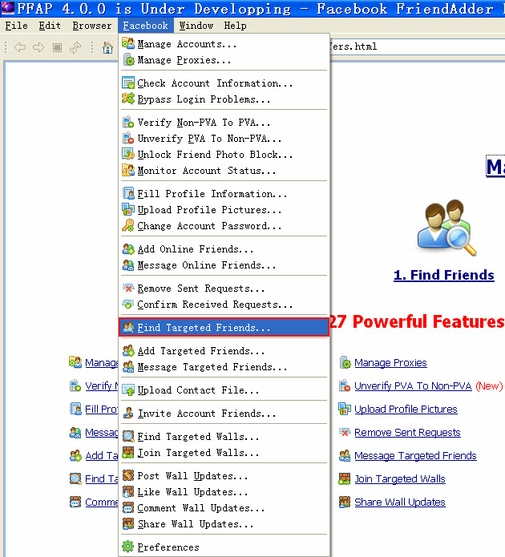Click the browser Forward arrow icon
Image resolution: width=505 pixels, height=557 pixels.
point(38,47)
